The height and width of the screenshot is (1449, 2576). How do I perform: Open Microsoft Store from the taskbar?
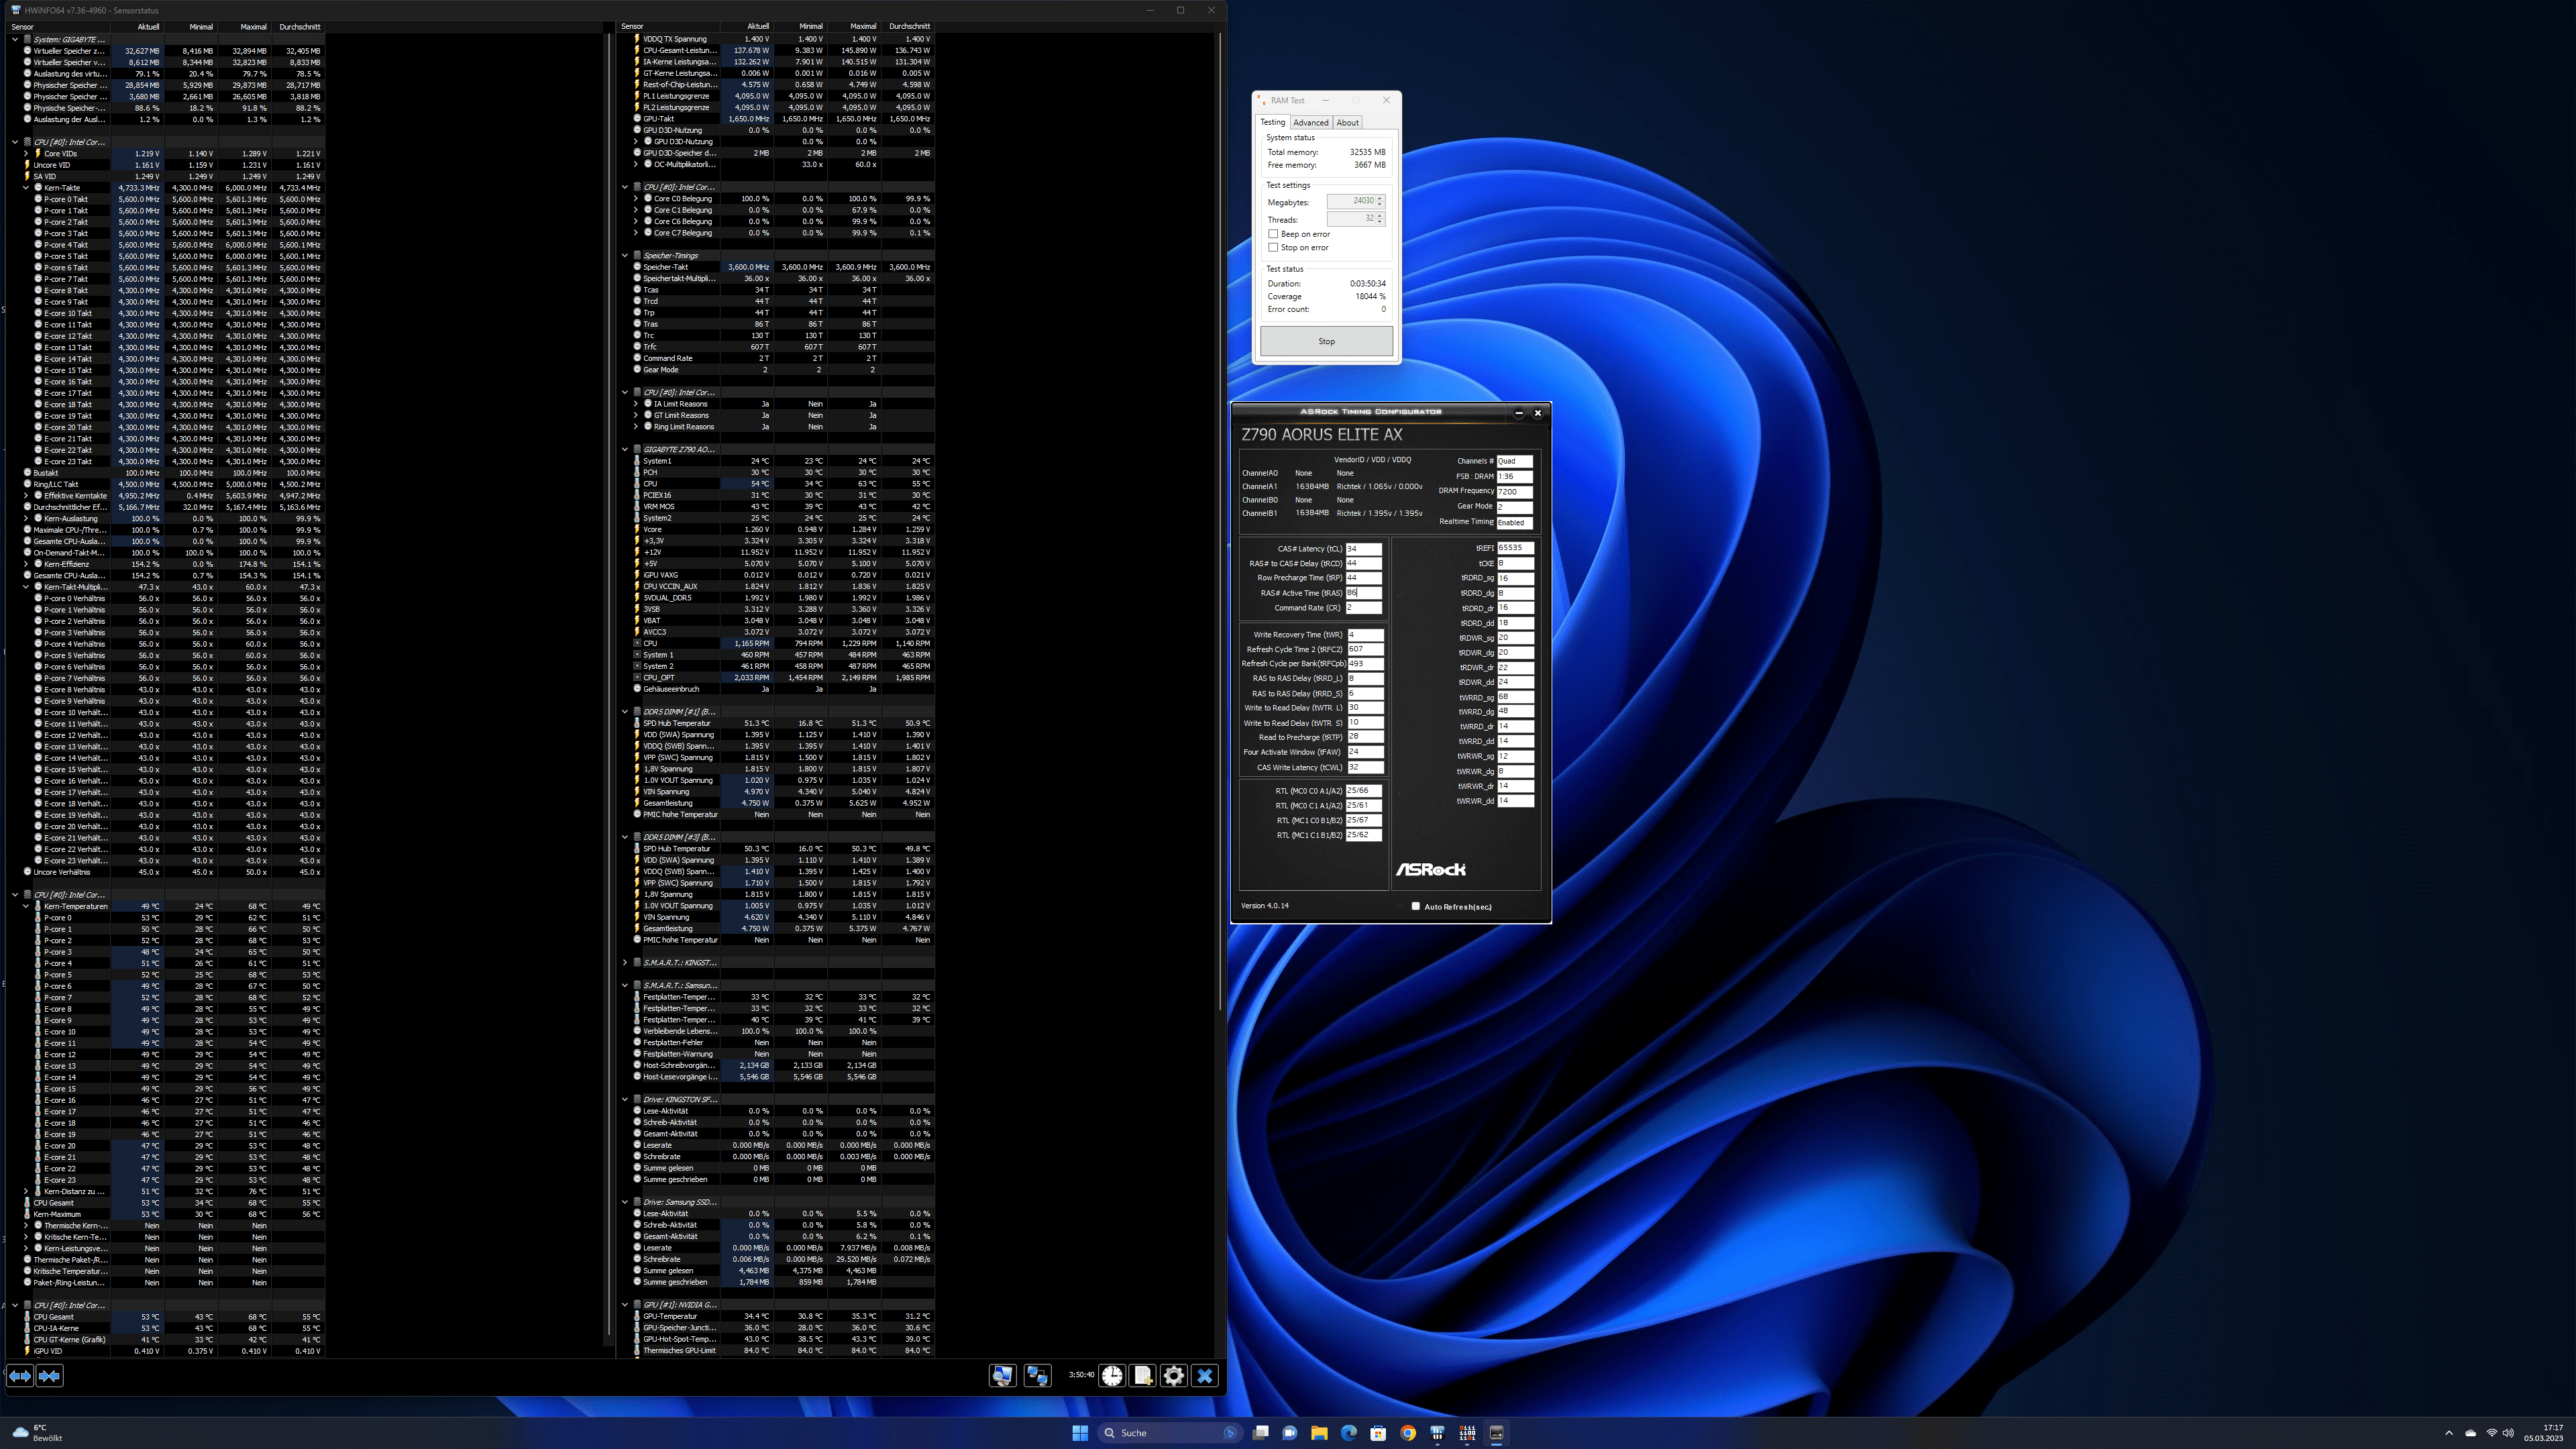(1378, 1433)
